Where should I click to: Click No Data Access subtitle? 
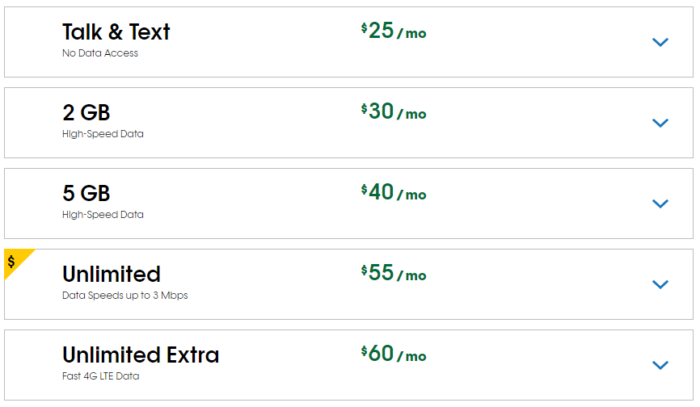click(100, 53)
